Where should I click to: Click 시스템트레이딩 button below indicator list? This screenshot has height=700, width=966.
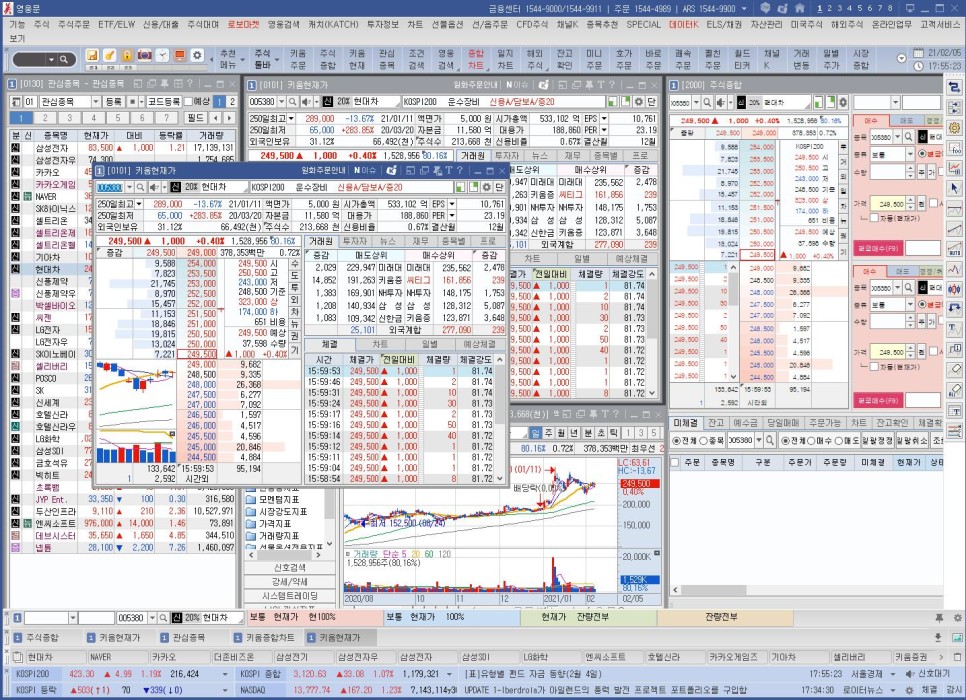[290, 596]
